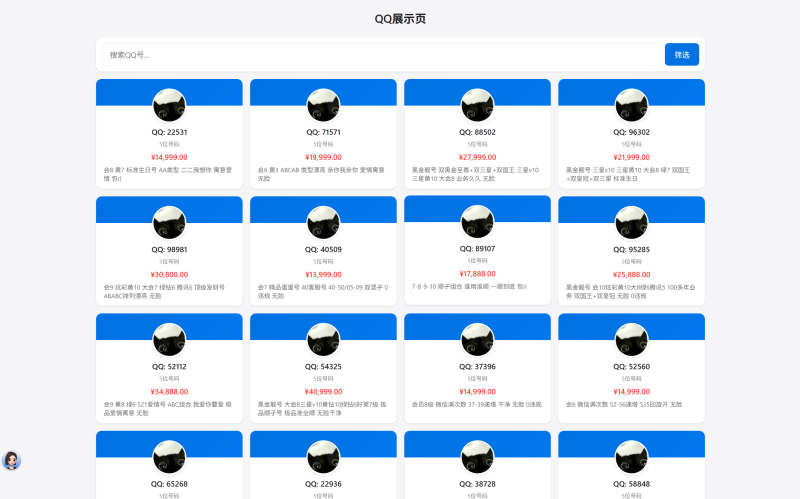Click the ¥14,999.00 price under QQ 22531
Image resolution: width=800 pixels, height=499 pixels.
pos(169,157)
